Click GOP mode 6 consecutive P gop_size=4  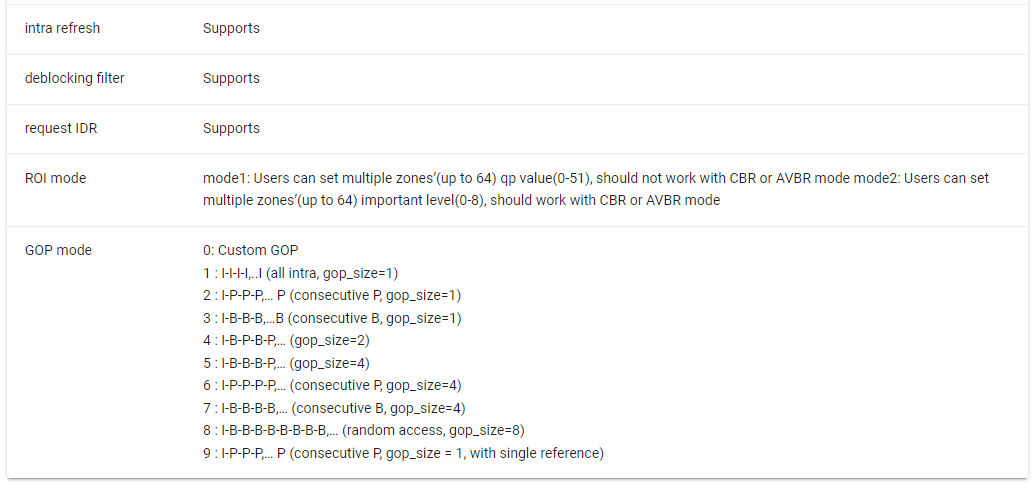pyautogui.click(x=331, y=386)
